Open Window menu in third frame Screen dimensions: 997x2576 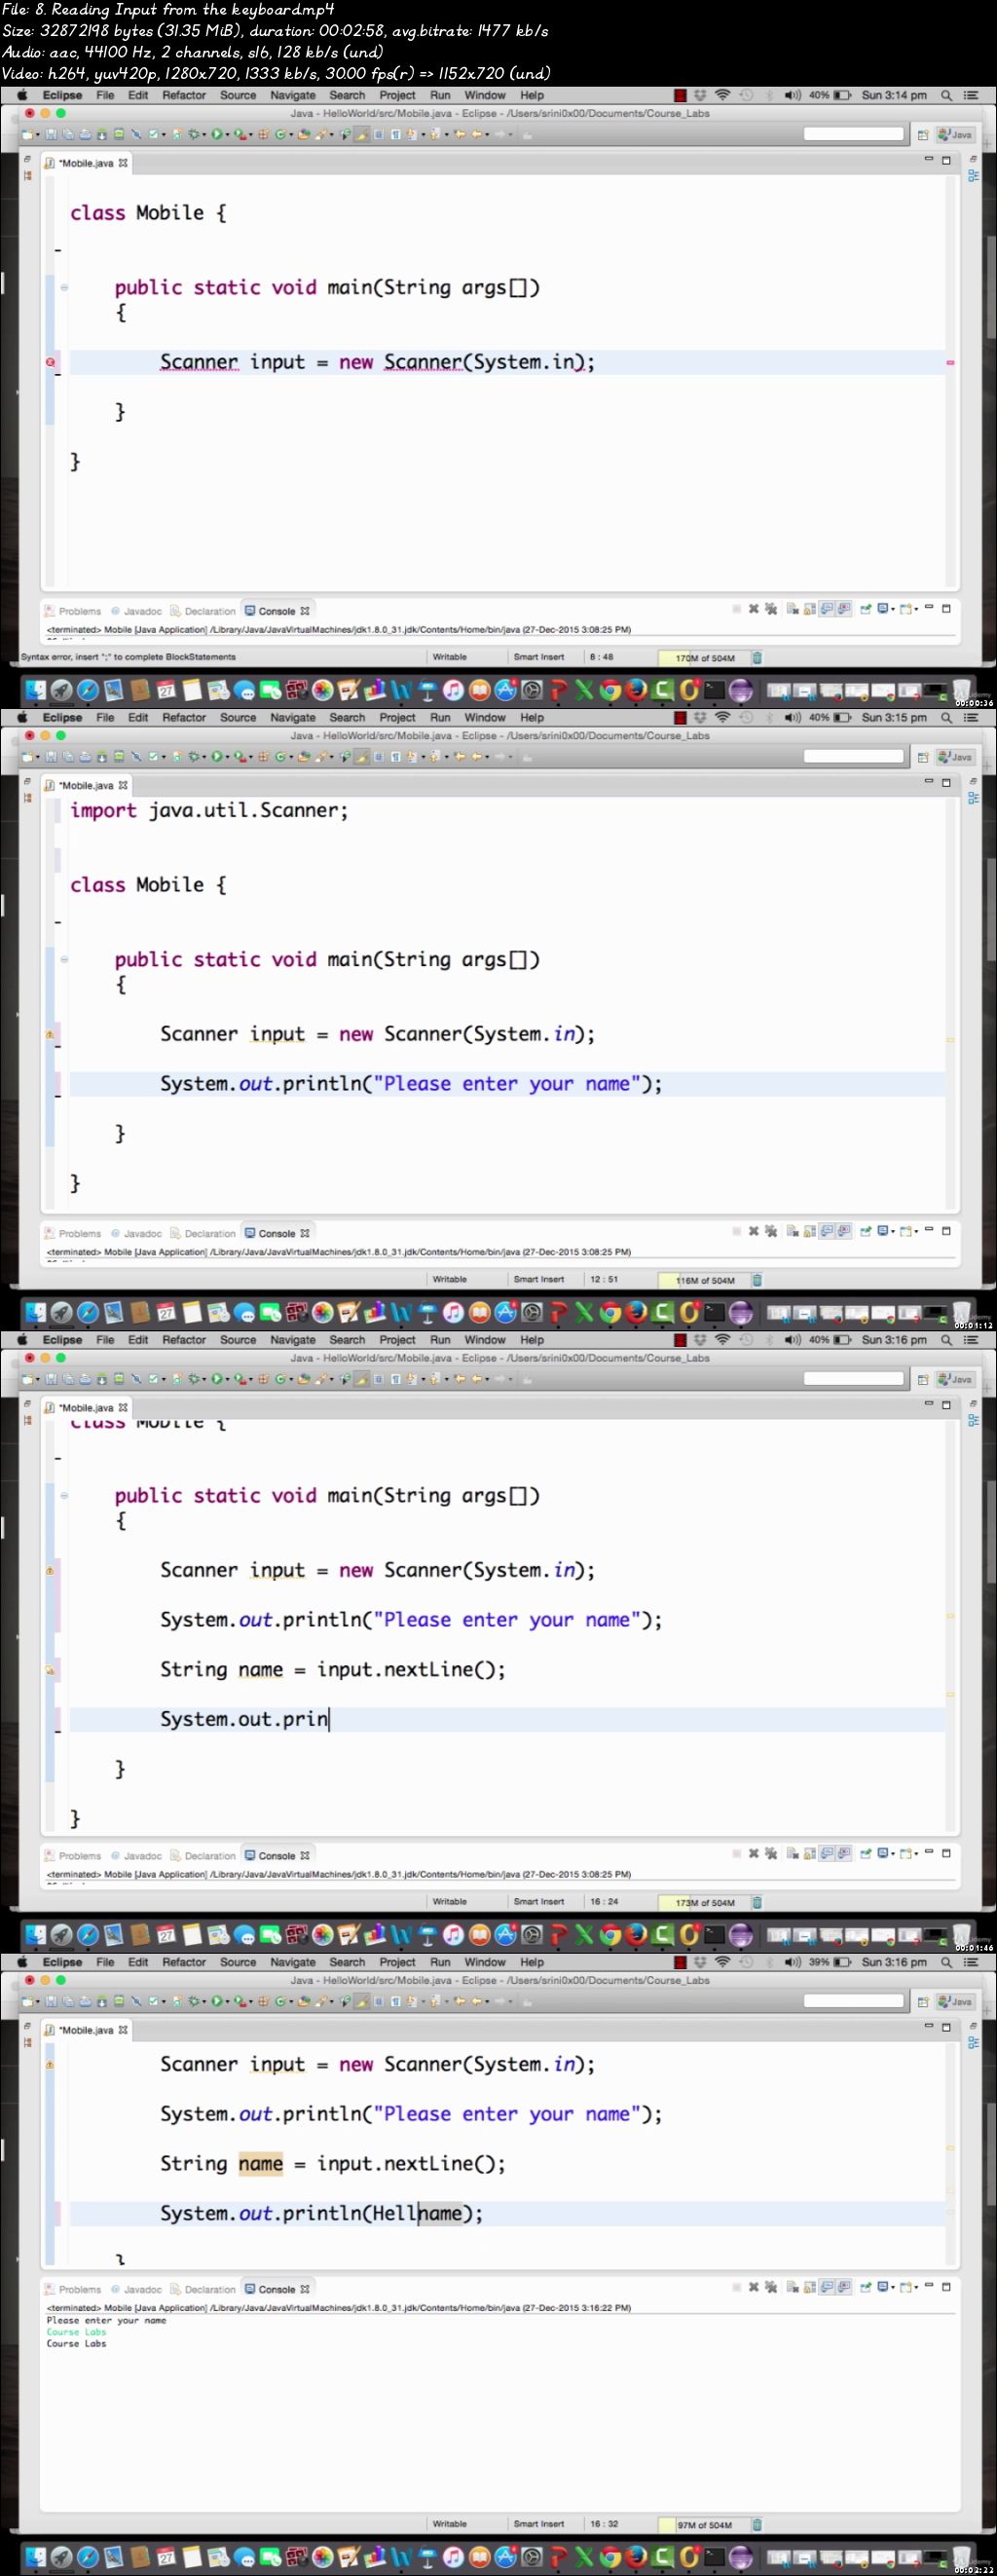(x=485, y=1339)
